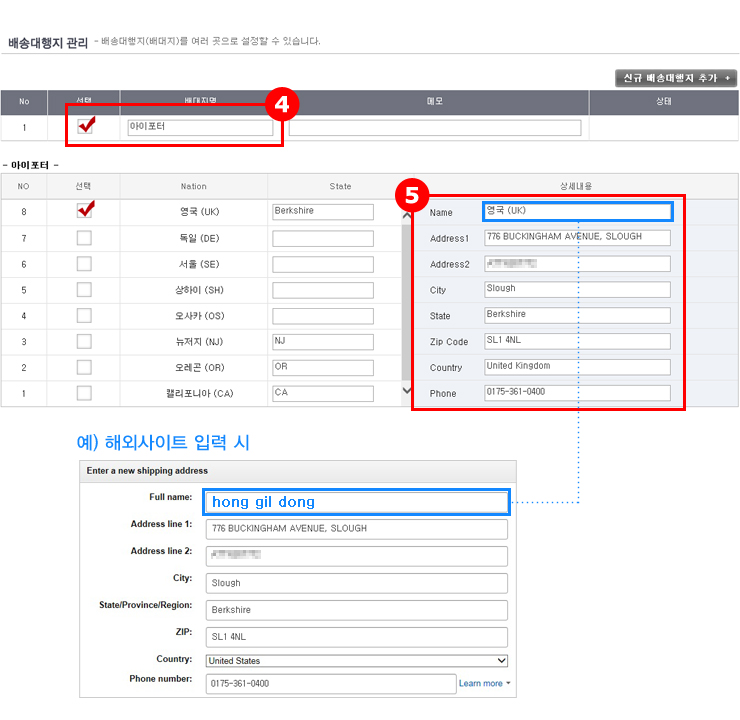The width and height of the screenshot is (740, 720).
Task: Edit the 아이포터 name field
Action: tap(200, 127)
